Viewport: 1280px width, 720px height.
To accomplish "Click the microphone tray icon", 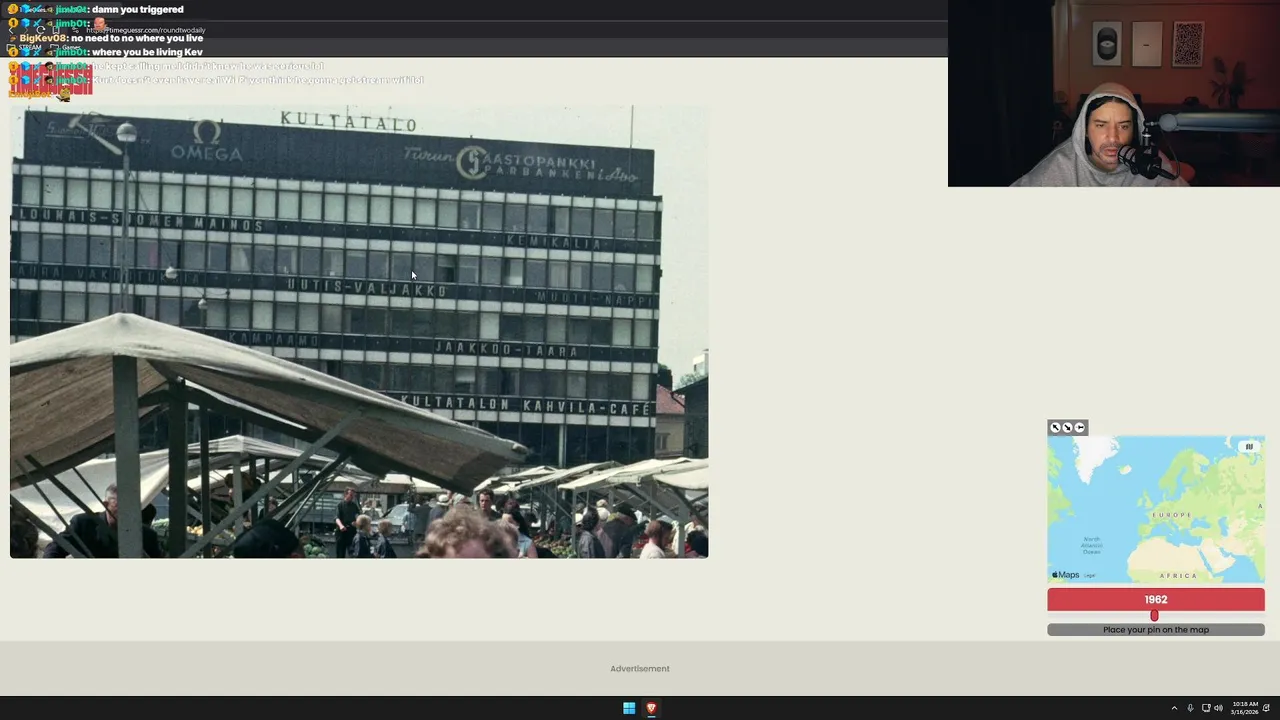I will click(1190, 708).
